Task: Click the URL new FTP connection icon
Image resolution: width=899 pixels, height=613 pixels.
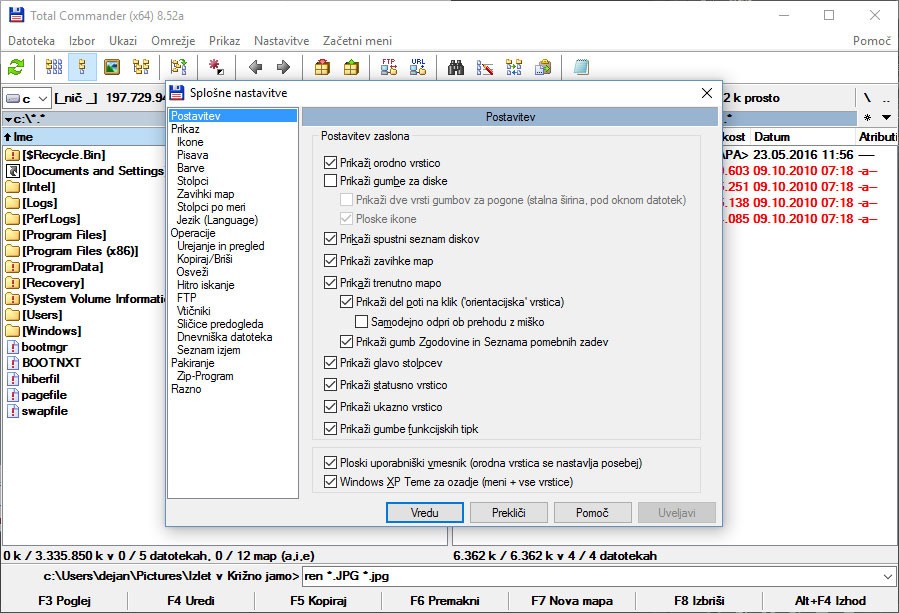Action: coord(418,67)
